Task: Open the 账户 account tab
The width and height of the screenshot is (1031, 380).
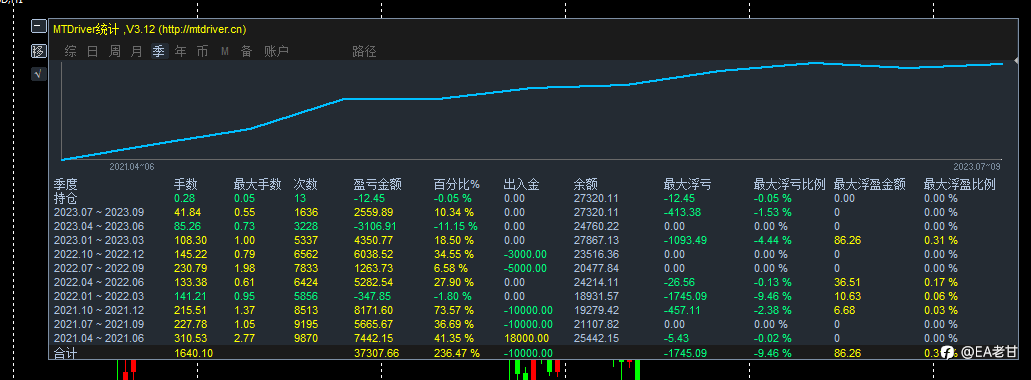Action: coord(276,51)
